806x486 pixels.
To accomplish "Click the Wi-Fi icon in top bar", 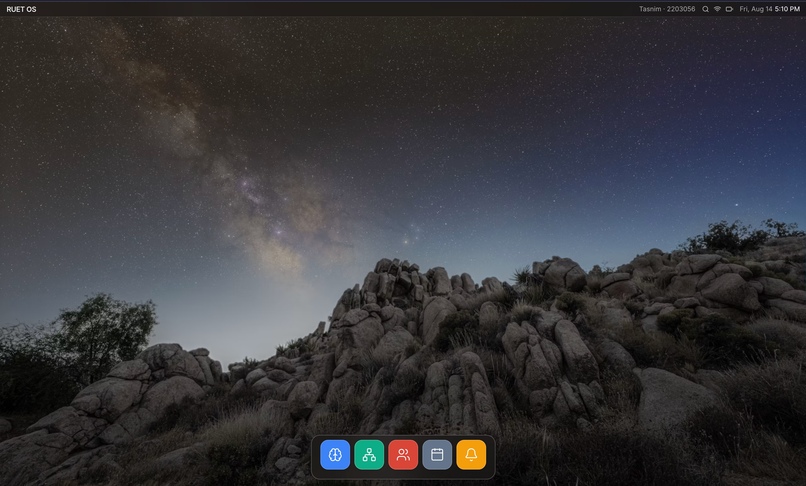I will click(x=717, y=9).
